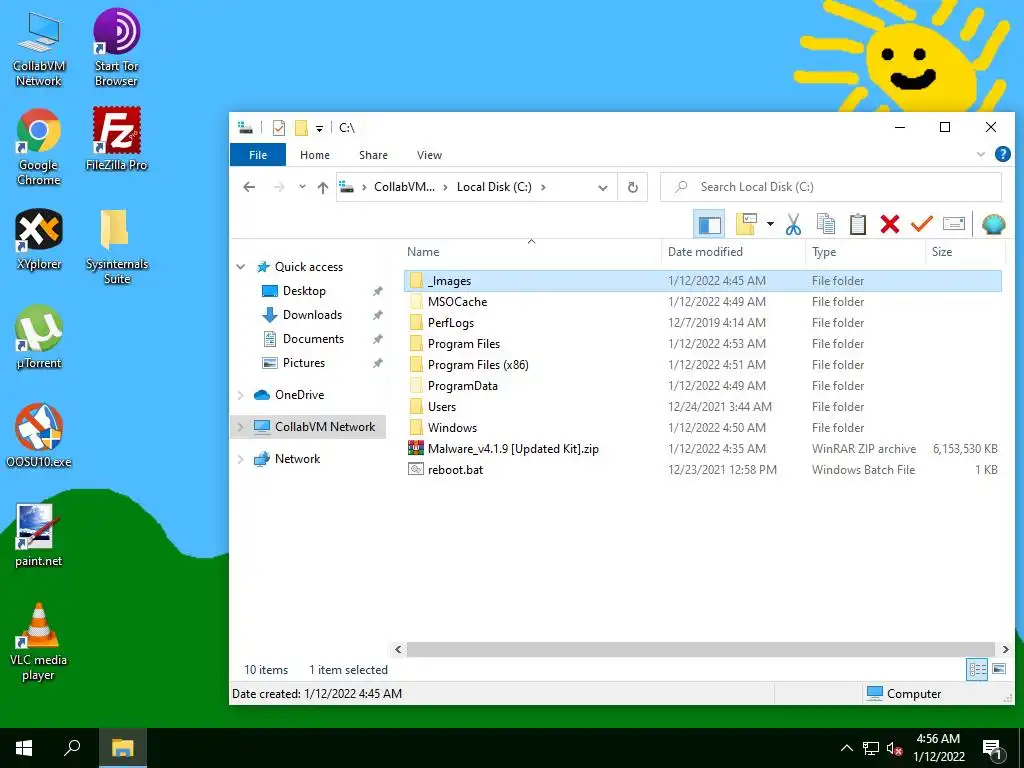This screenshot has width=1024, height=768.
Task: Switch to the Home ribbon tab
Action: point(315,155)
